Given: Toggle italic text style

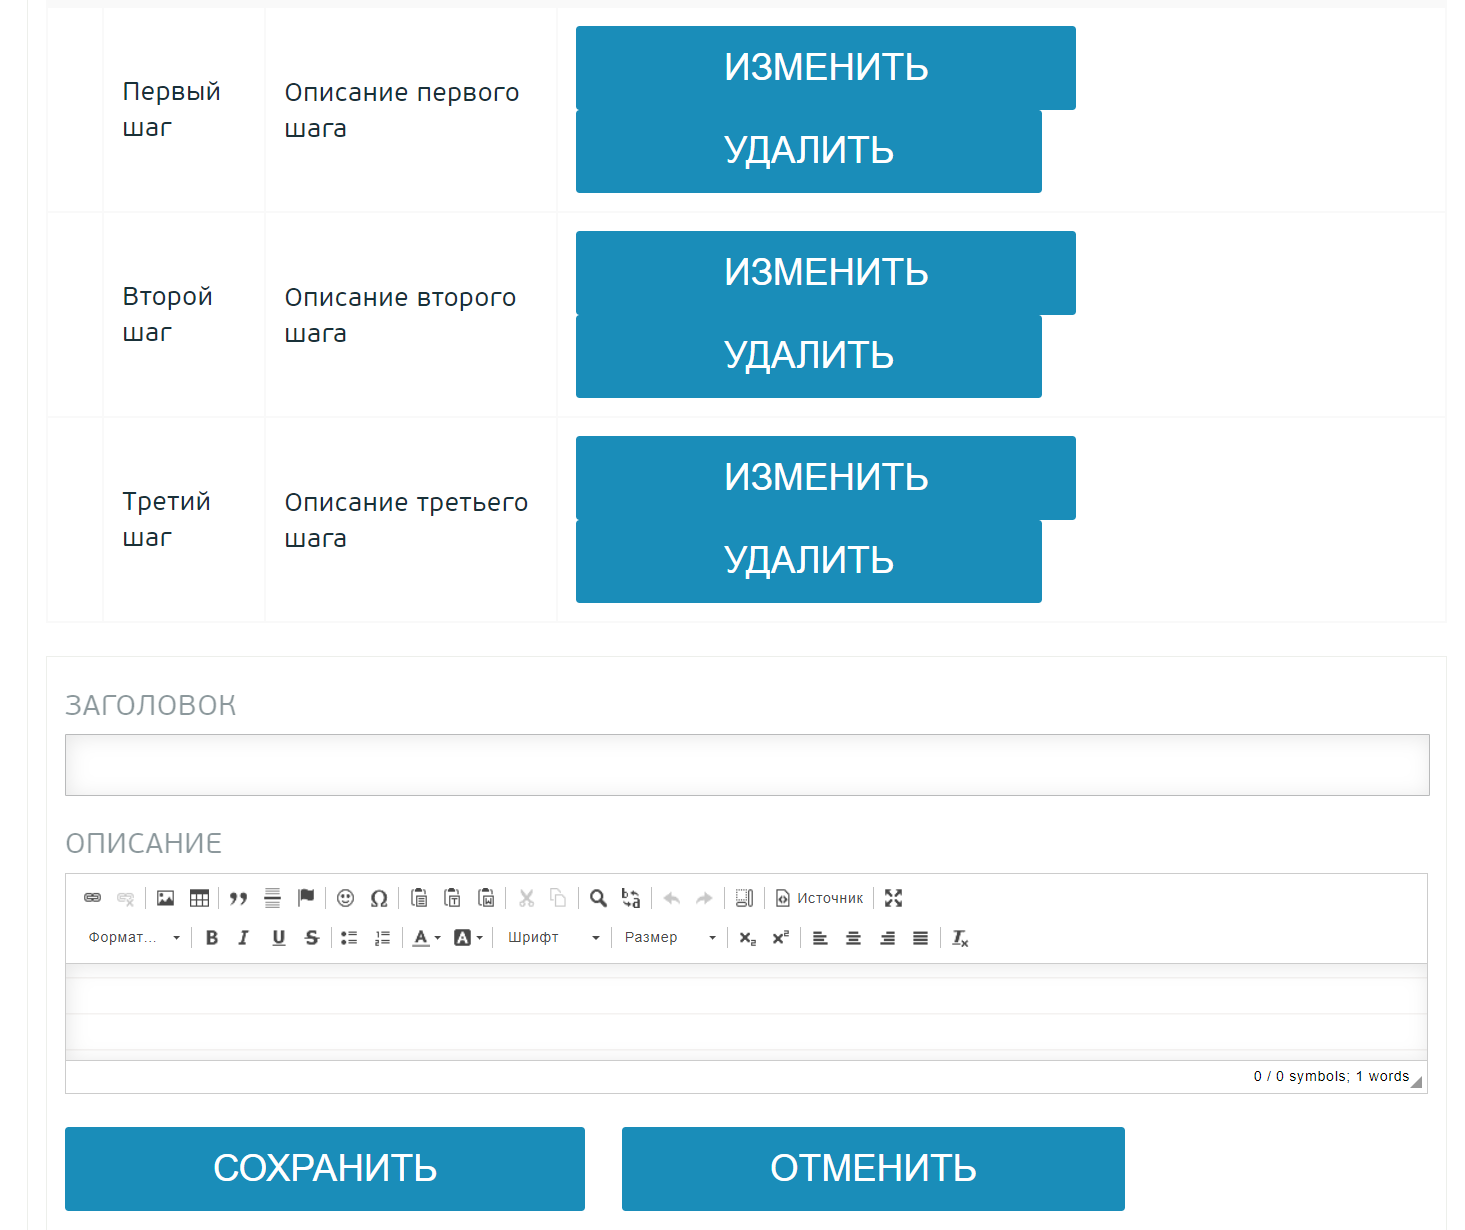Looking at the screenshot, I should [x=244, y=938].
